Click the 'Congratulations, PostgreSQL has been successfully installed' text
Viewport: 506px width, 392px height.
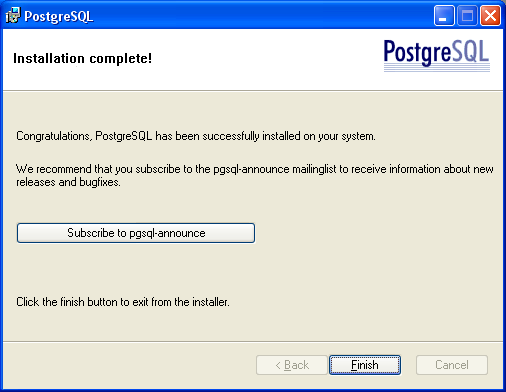click(196, 136)
